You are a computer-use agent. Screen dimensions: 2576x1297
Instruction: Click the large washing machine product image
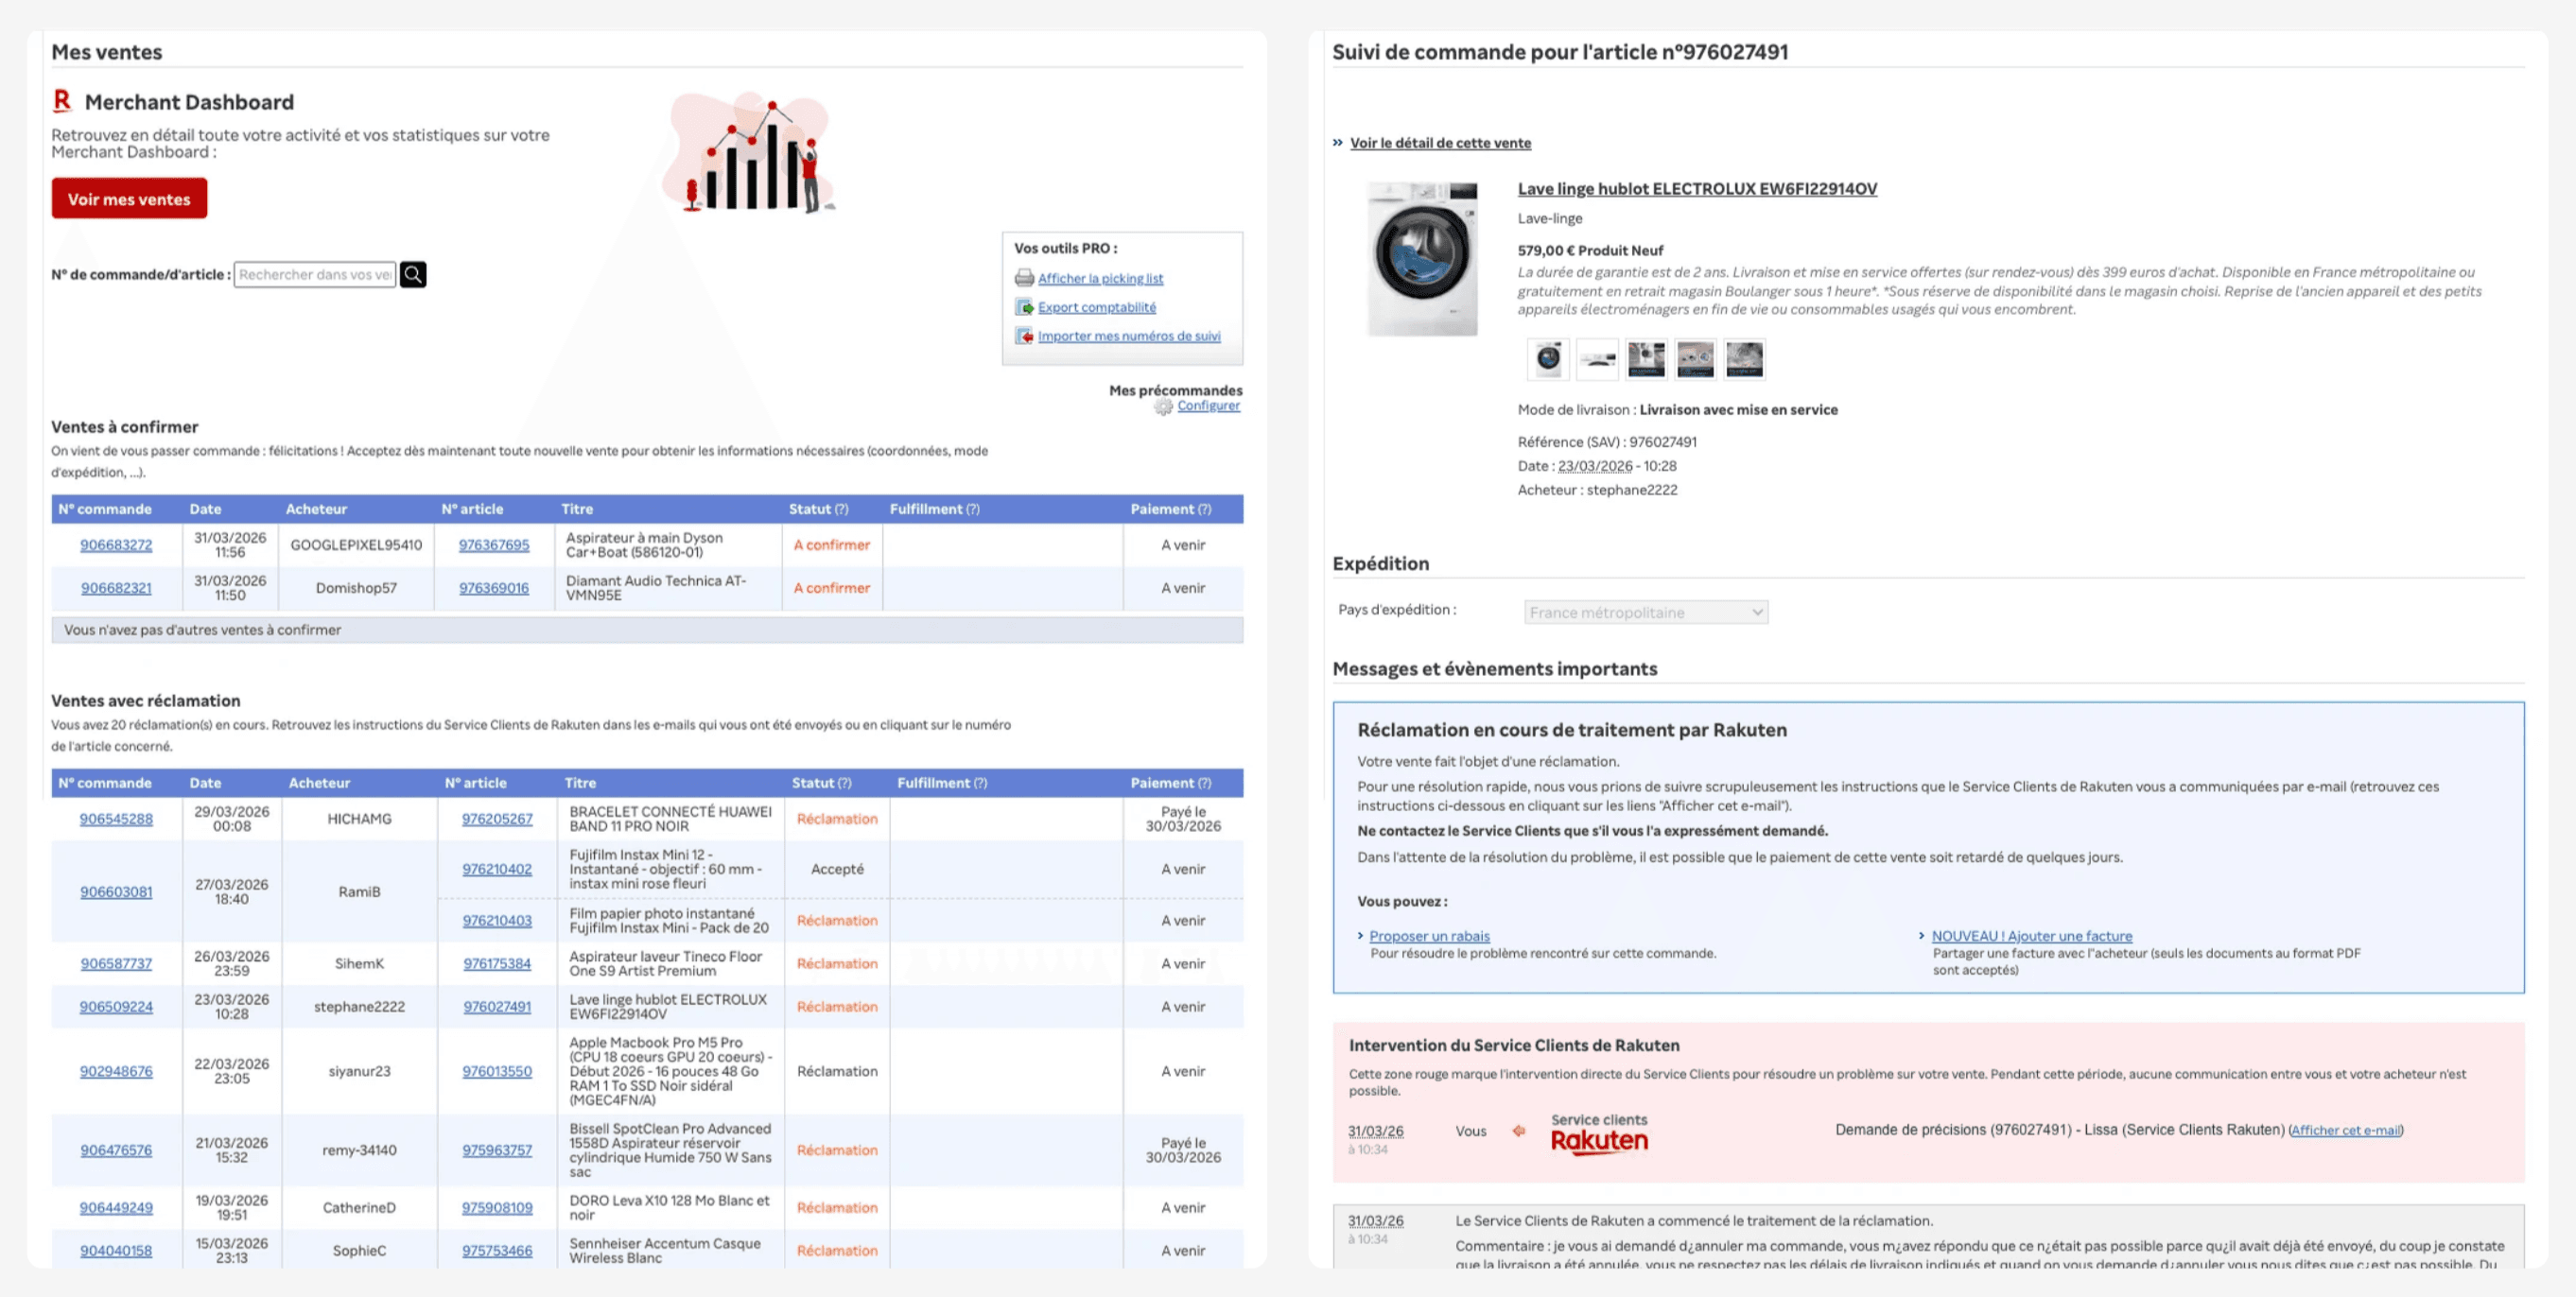click(x=1422, y=258)
